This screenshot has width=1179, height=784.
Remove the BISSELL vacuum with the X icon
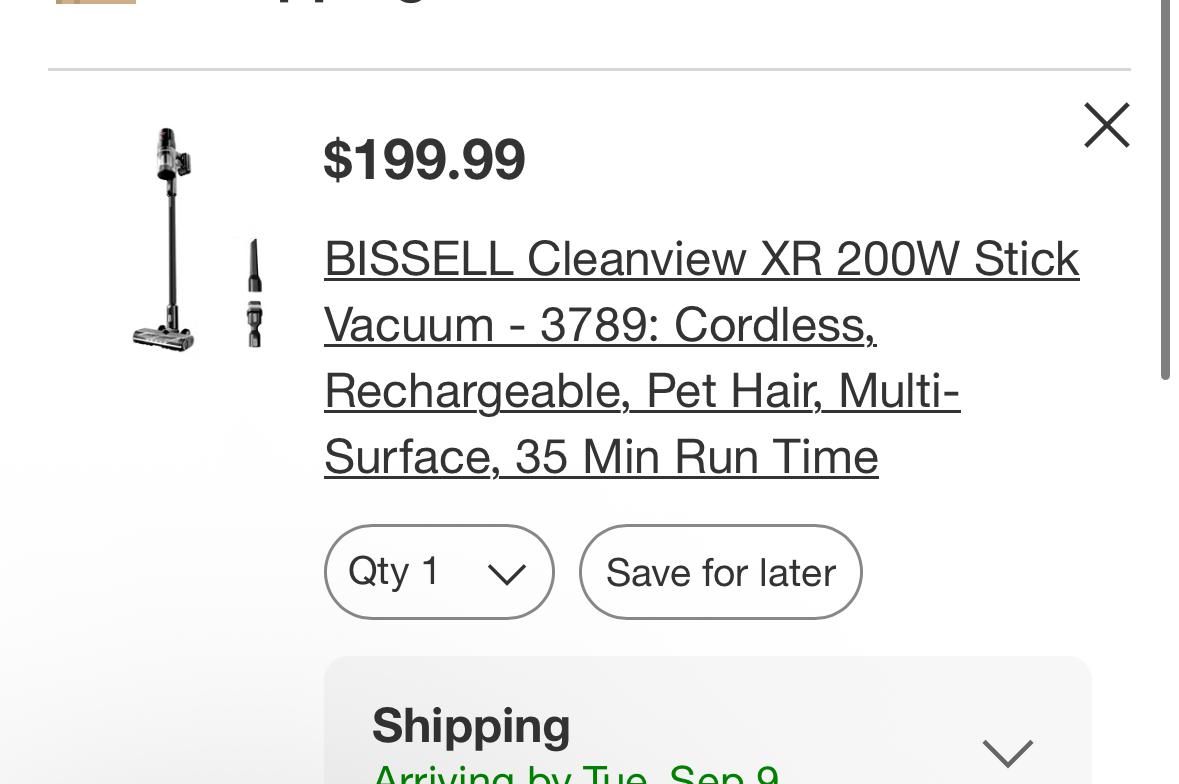pos(1106,126)
